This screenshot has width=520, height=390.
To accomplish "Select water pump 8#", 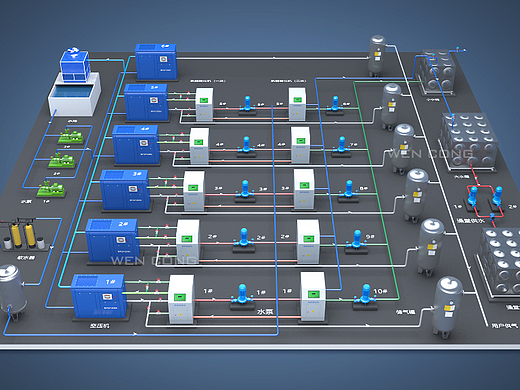I will point(349,191).
